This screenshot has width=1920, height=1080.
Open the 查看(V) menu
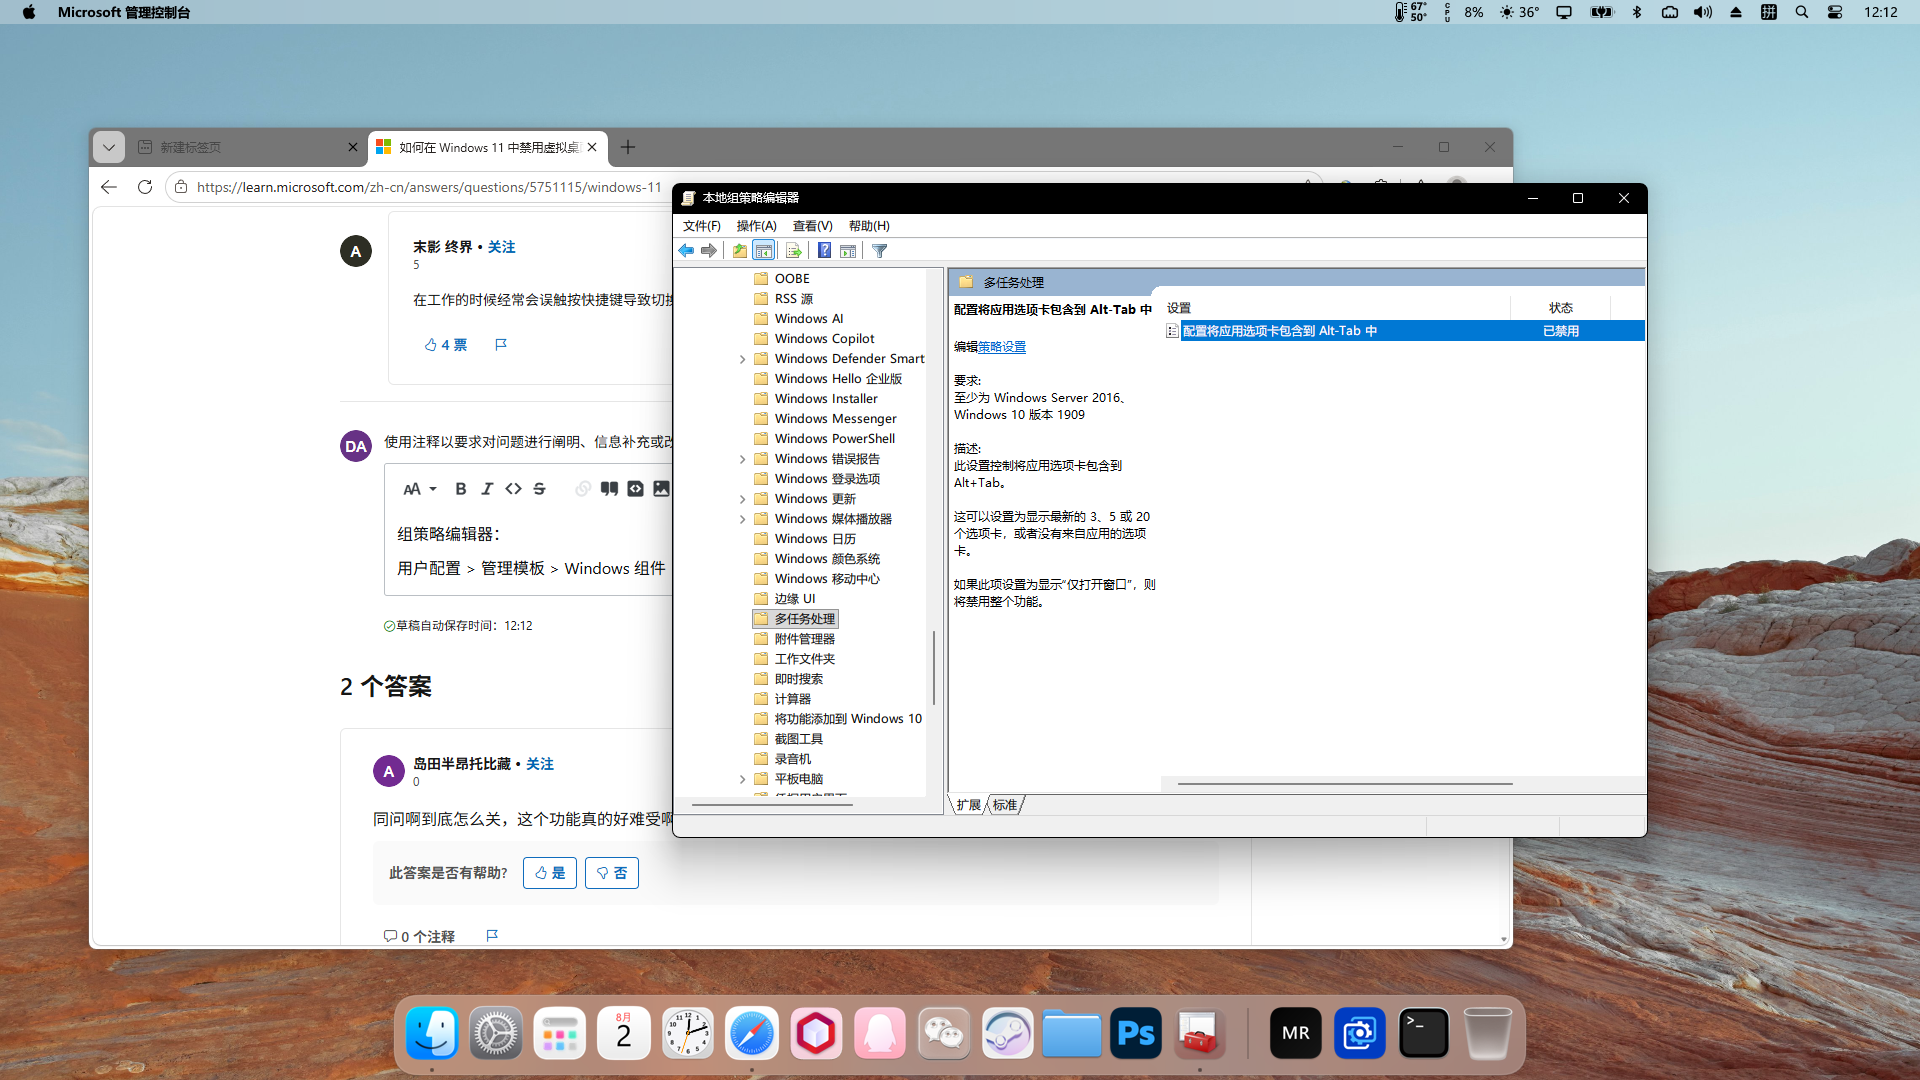pyautogui.click(x=812, y=226)
